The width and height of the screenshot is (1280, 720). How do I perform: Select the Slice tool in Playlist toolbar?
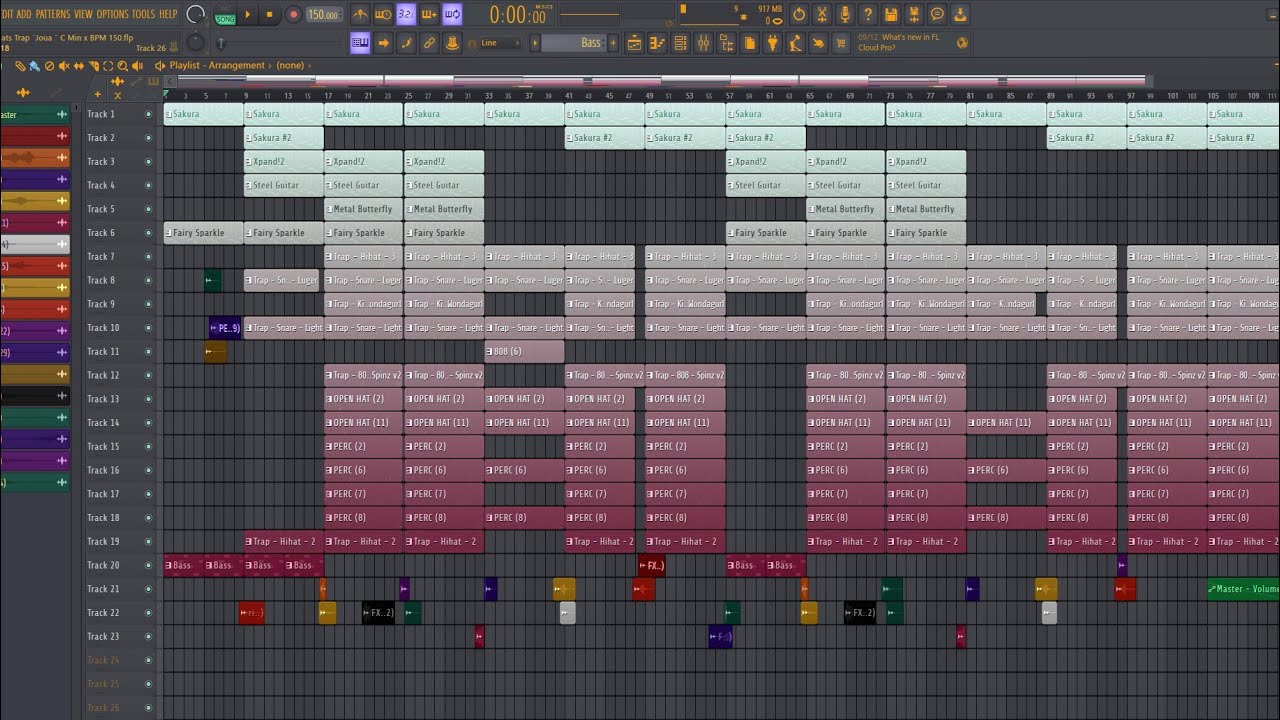coord(94,66)
